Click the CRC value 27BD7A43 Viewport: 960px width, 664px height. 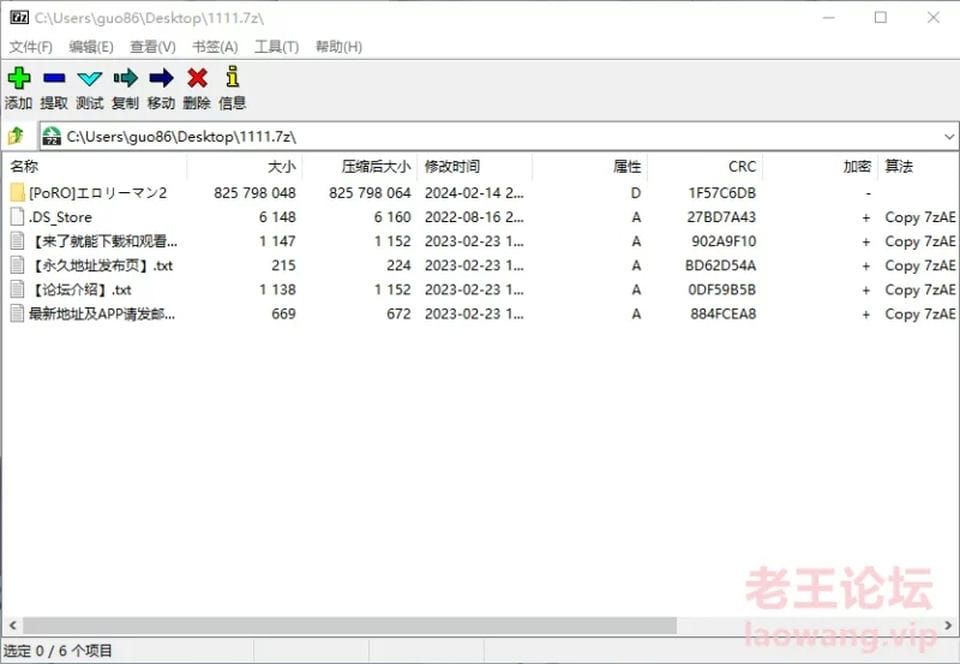[x=721, y=217]
